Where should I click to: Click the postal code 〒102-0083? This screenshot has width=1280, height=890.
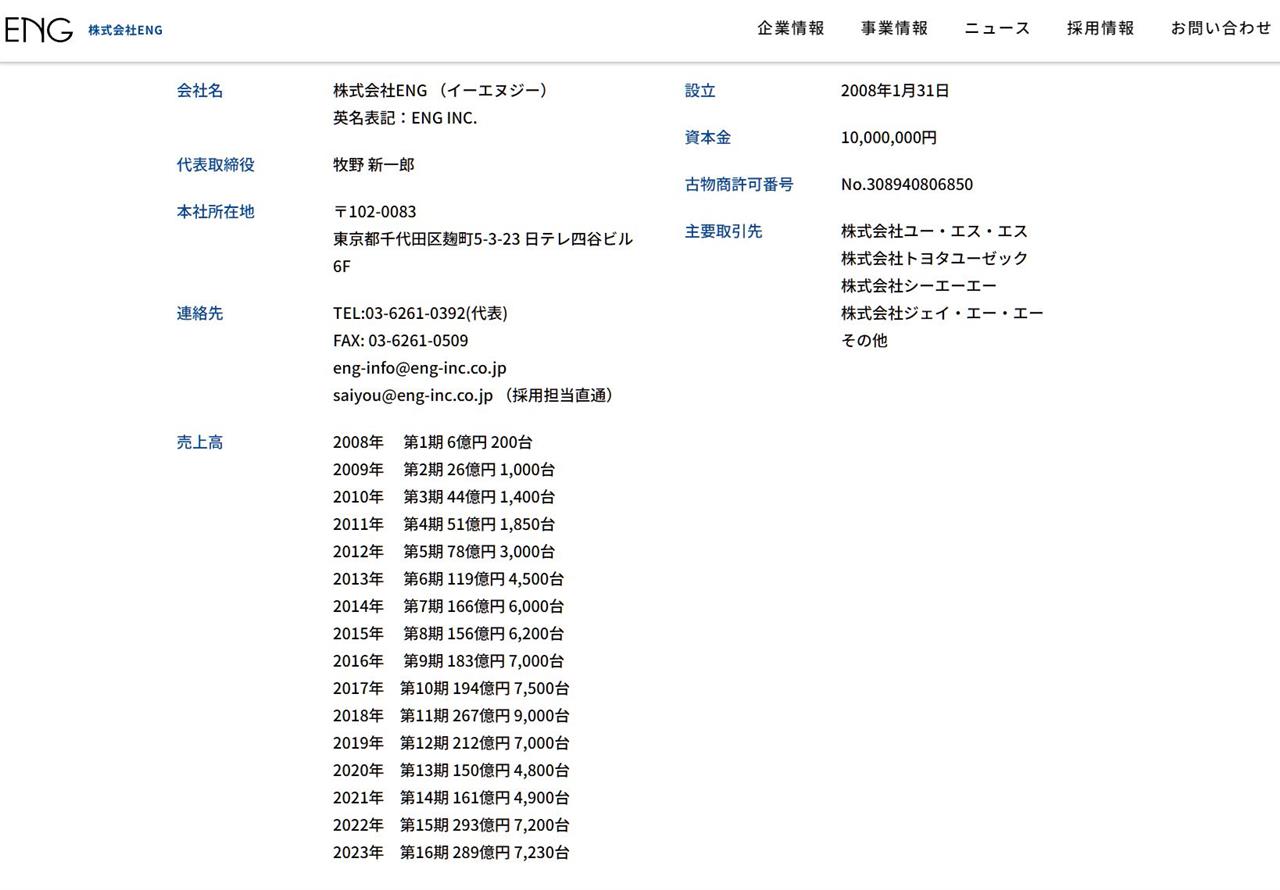point(375,211)
